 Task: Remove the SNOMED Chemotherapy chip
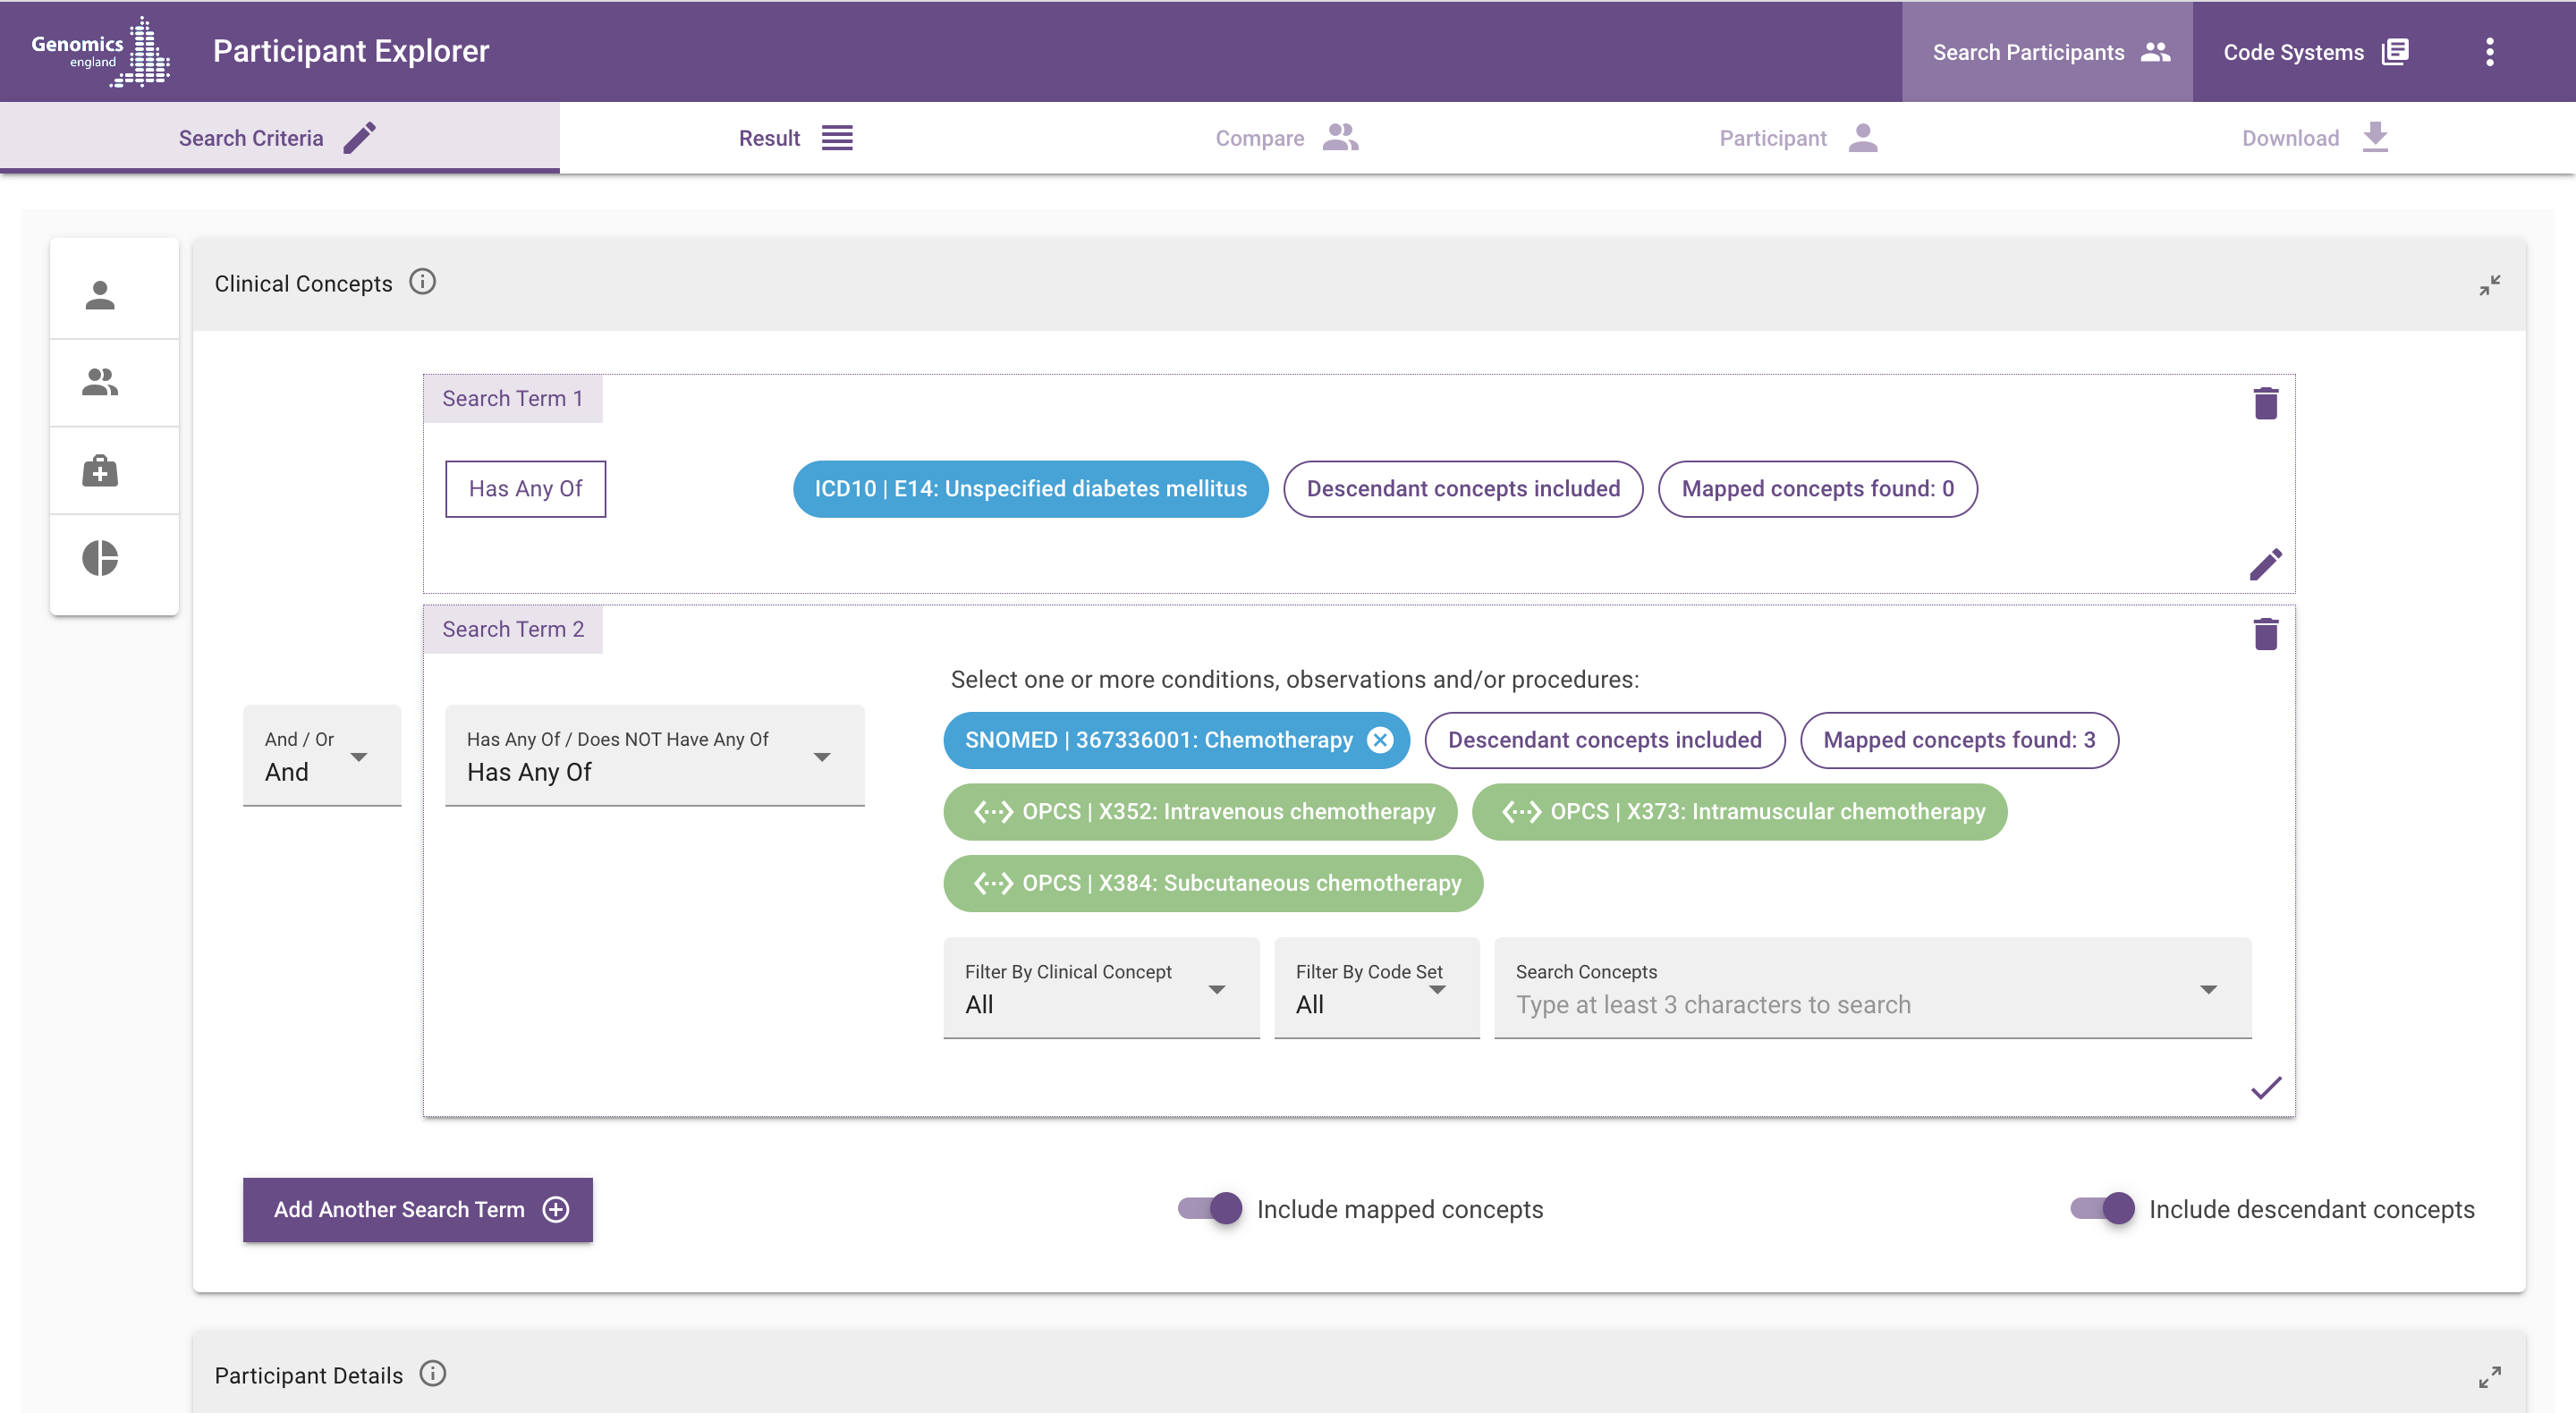point(1380,740)
